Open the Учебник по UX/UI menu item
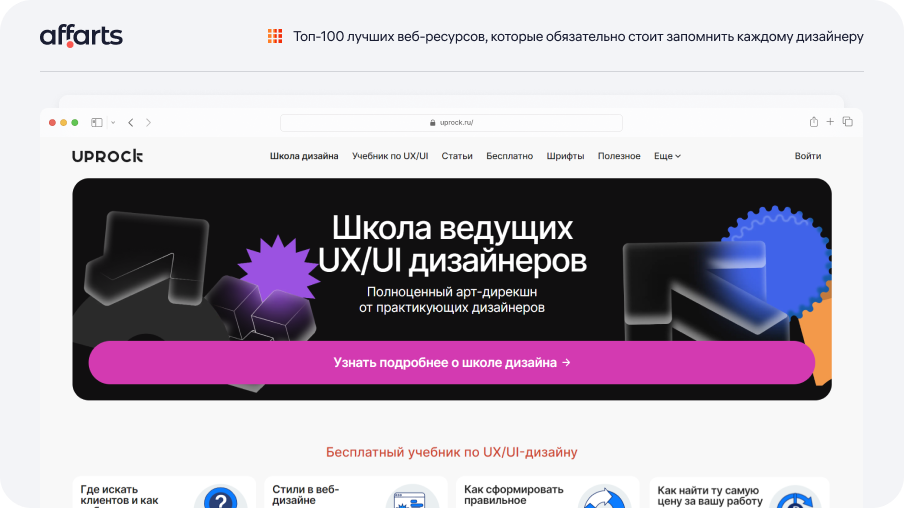 point(390,156)
